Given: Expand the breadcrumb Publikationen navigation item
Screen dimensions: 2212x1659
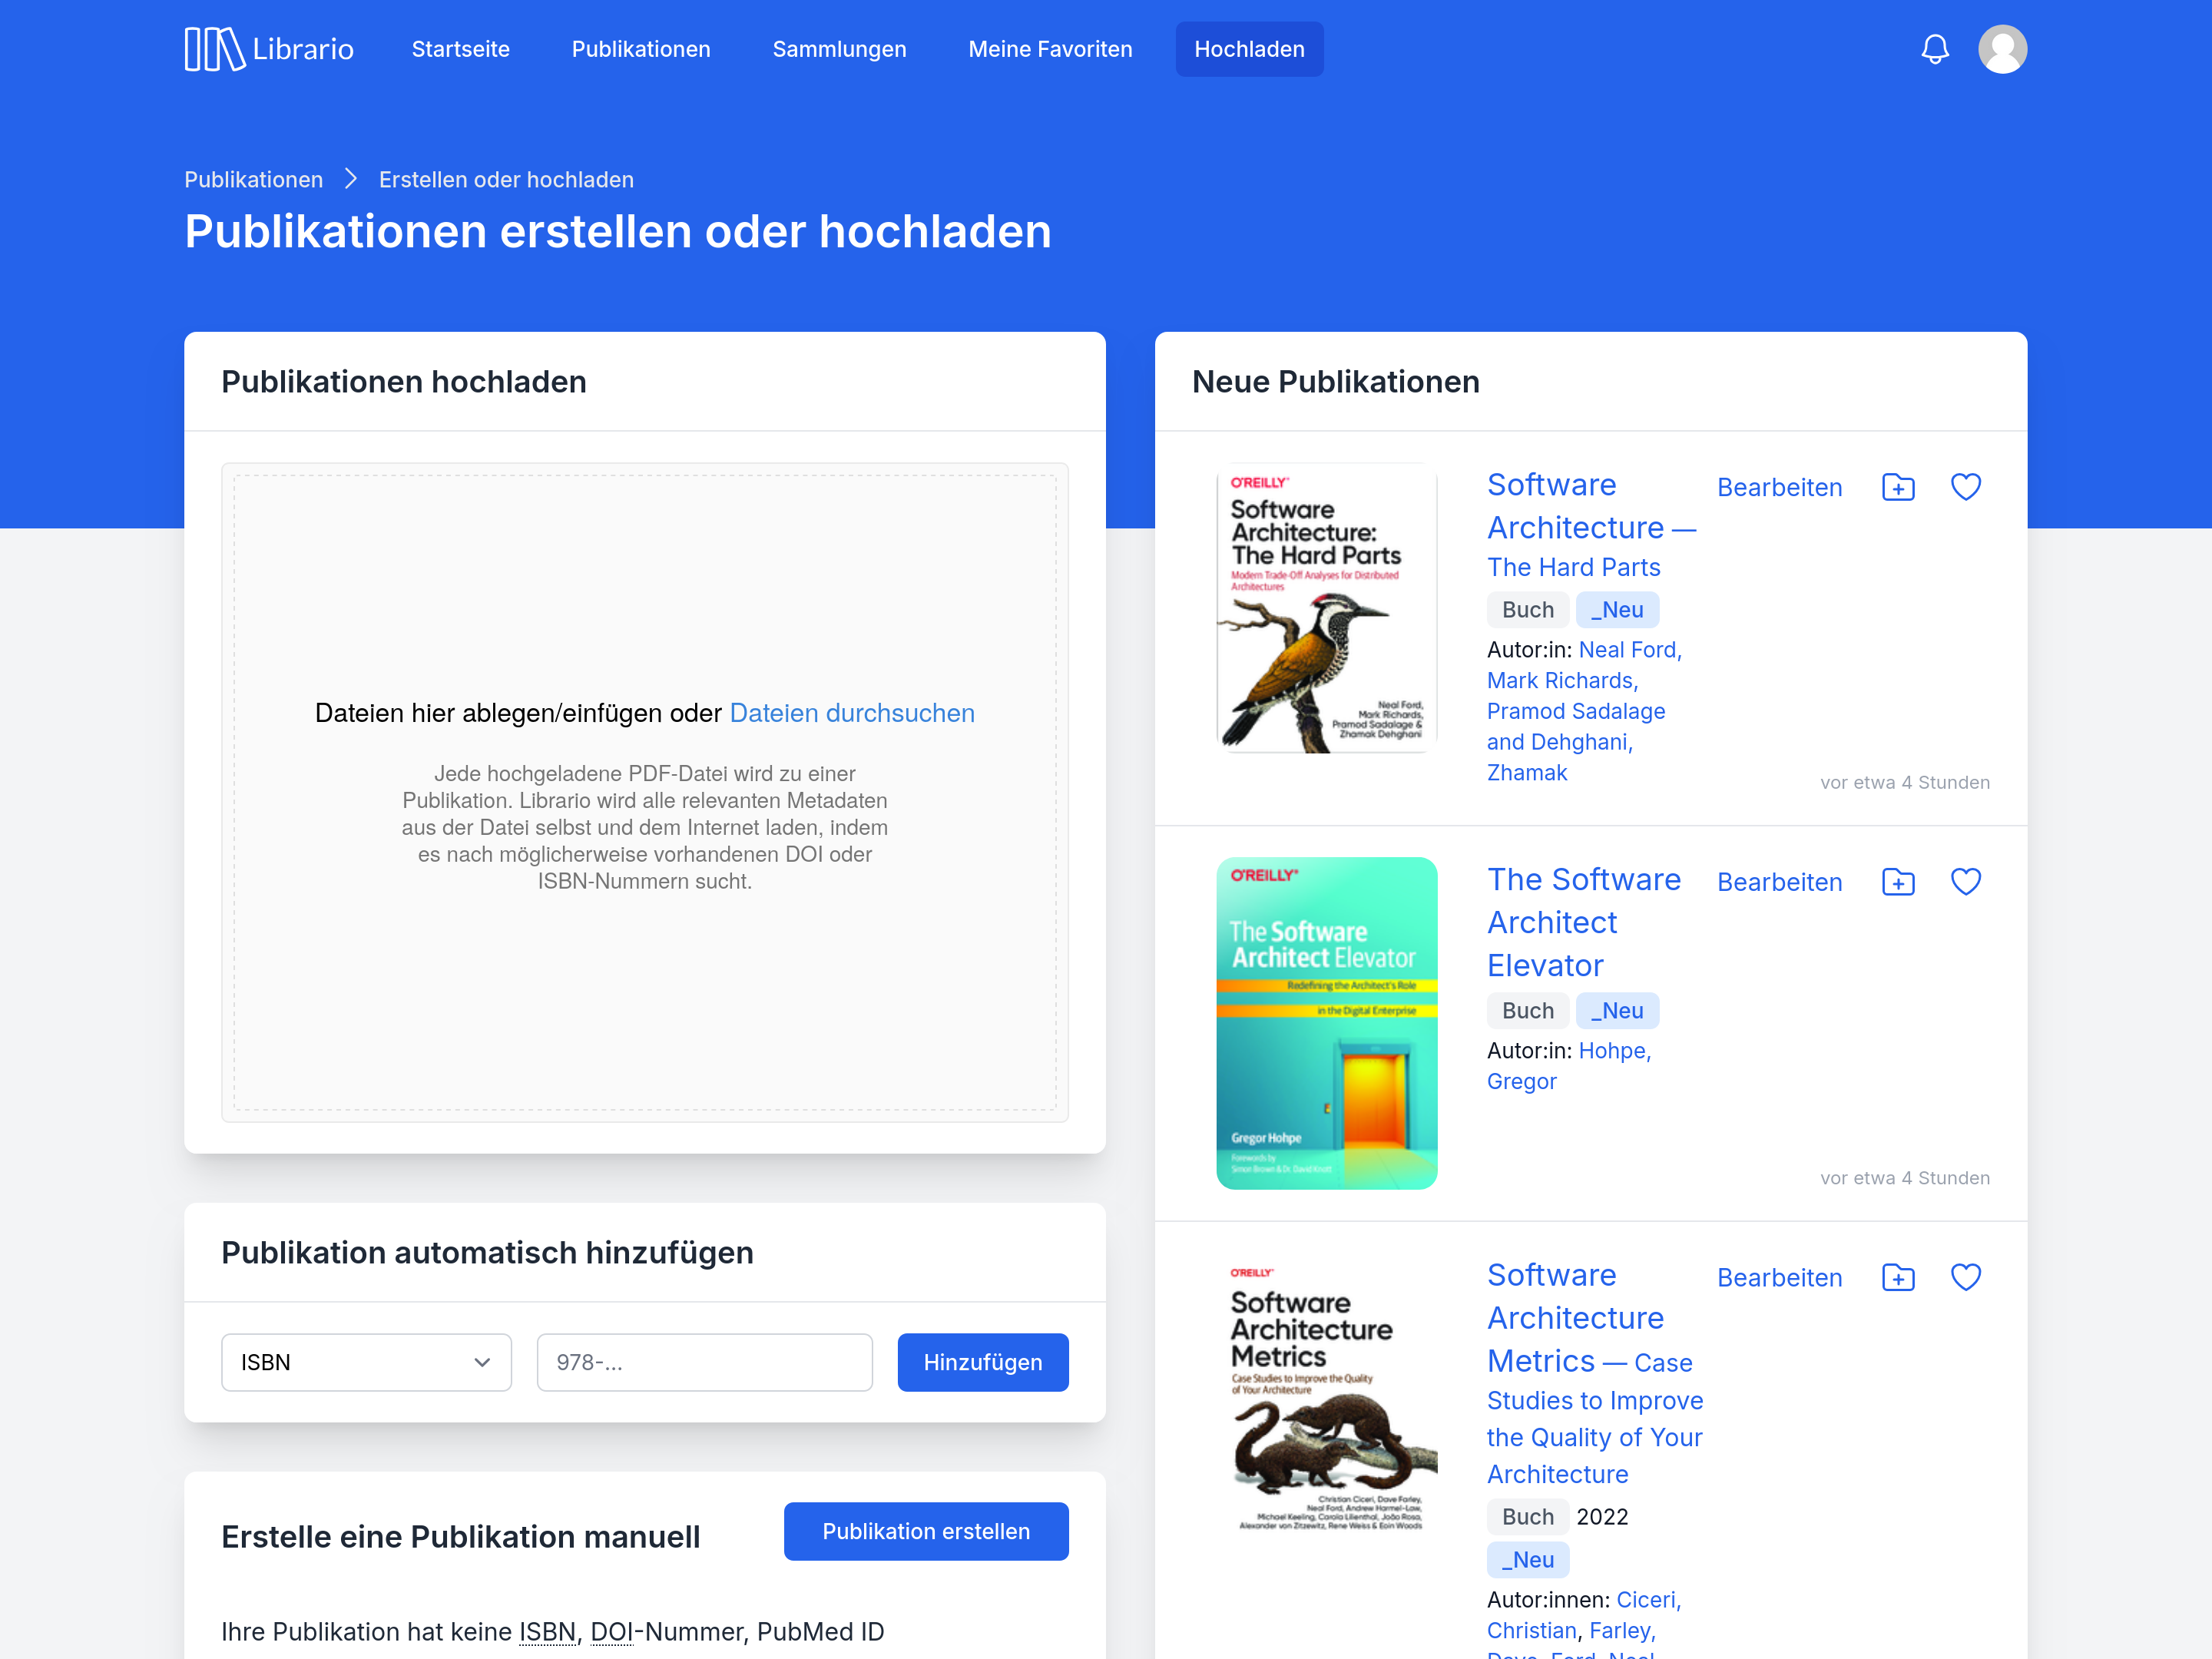Looking at the screenshot, I should [254, 180].
